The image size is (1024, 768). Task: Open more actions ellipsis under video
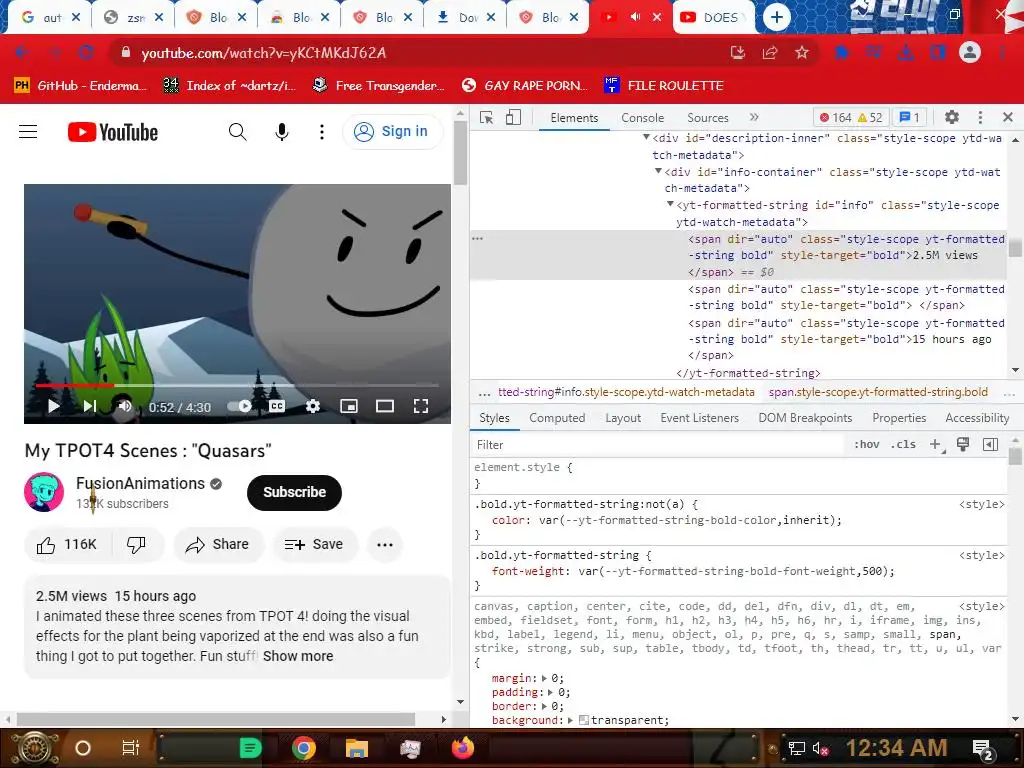pos(385,545)
